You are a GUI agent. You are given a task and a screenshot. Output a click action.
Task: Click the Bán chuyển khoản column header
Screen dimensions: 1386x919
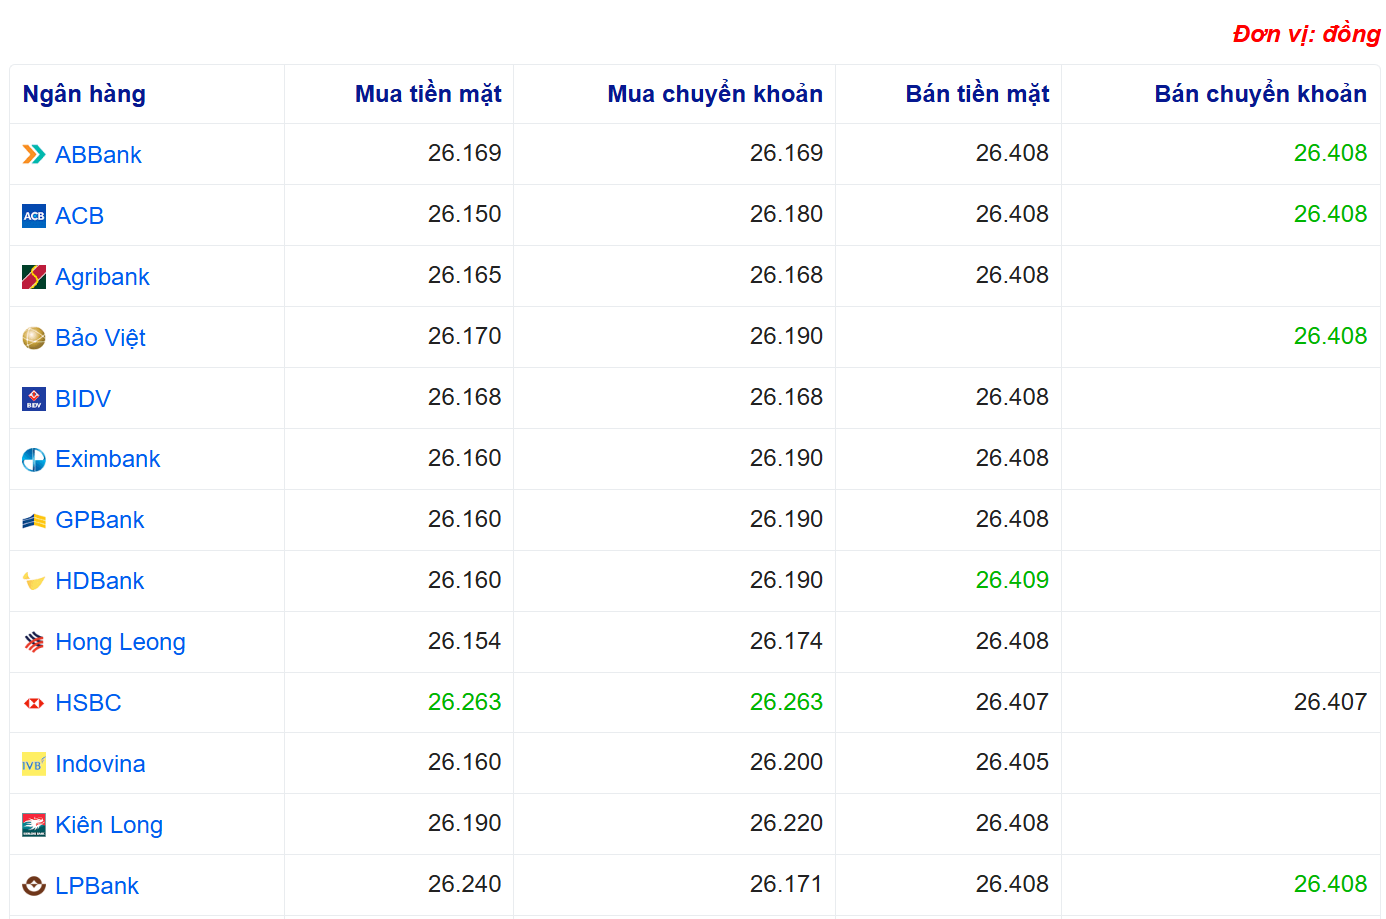[1260, 94]
